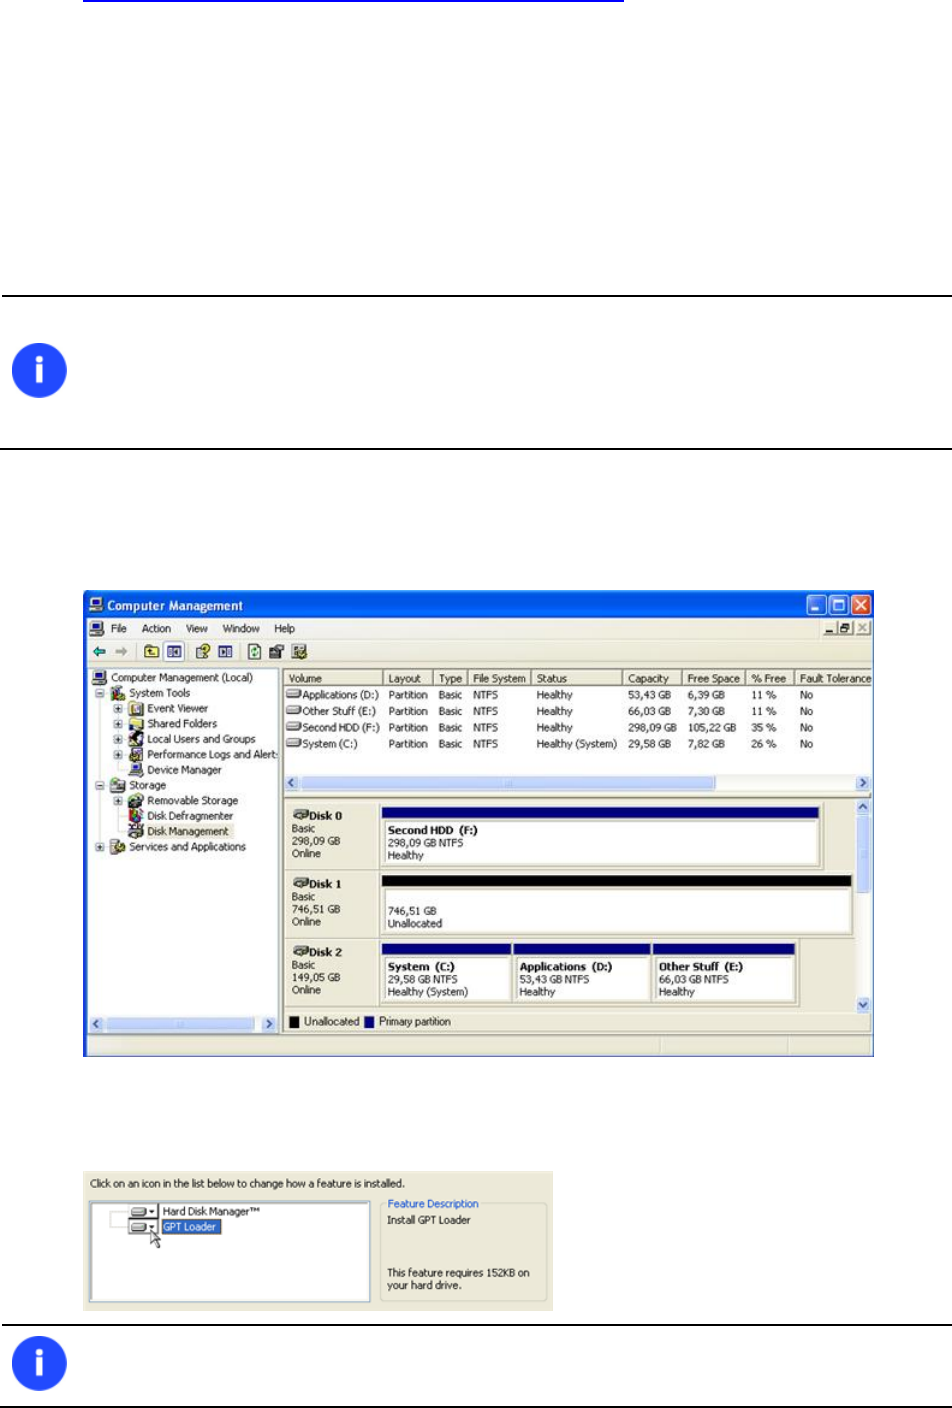This screenshot has height=1408, width=952.
Task: Toggle the Show/Hide Console Tree icon
Action: tap(174, 652)
